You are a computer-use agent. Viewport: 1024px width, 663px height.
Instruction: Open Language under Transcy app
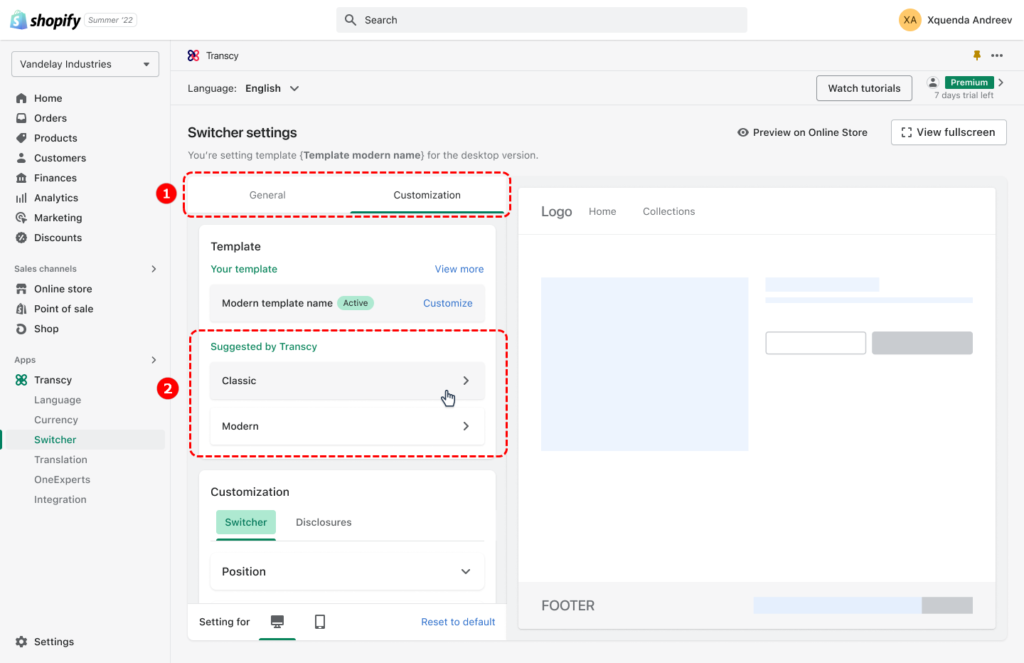pos(57,400)
